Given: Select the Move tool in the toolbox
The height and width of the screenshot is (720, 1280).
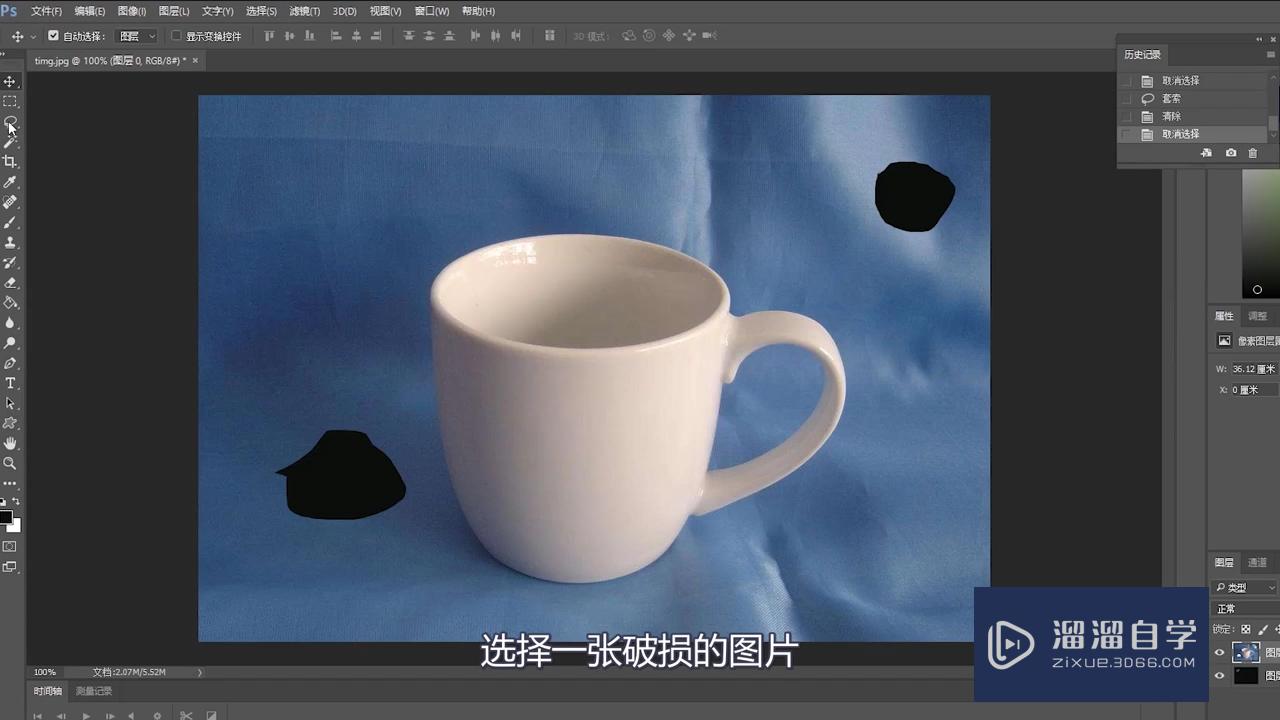Looking at the screenshot, I should coord(10,81).
